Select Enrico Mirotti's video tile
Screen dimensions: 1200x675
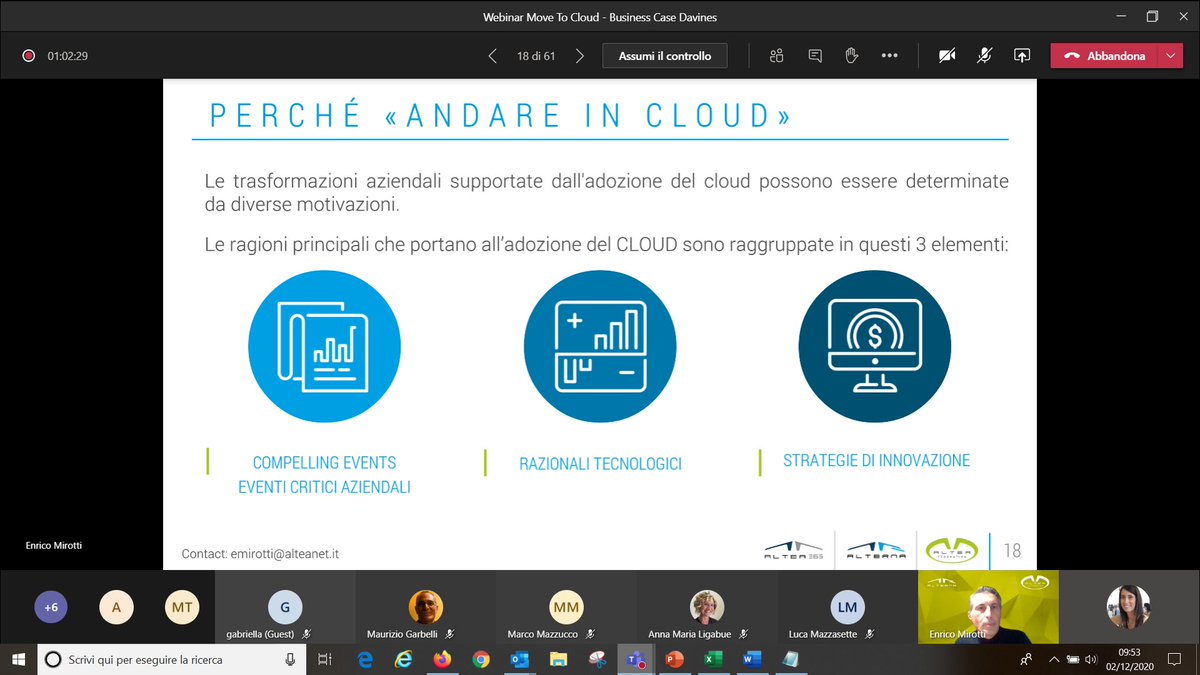987,607
